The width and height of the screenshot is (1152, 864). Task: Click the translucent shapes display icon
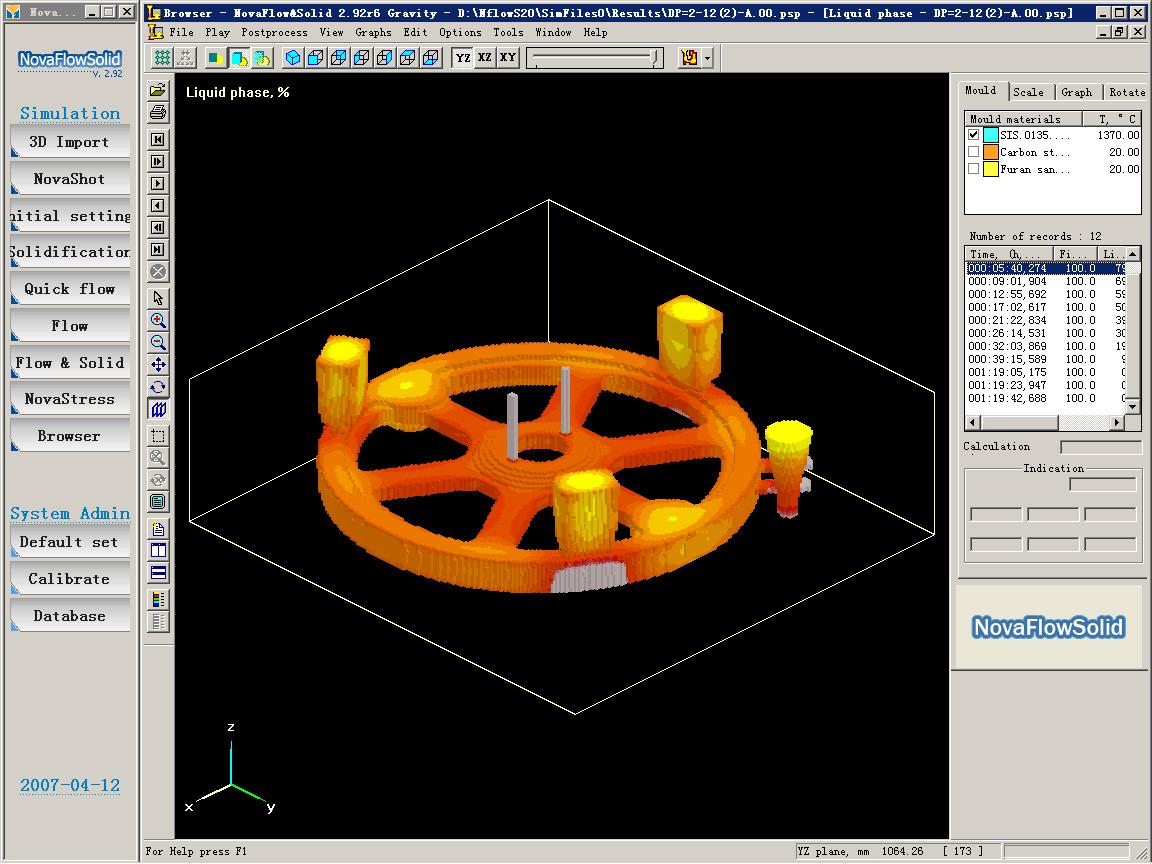click(x=262, y=57)
